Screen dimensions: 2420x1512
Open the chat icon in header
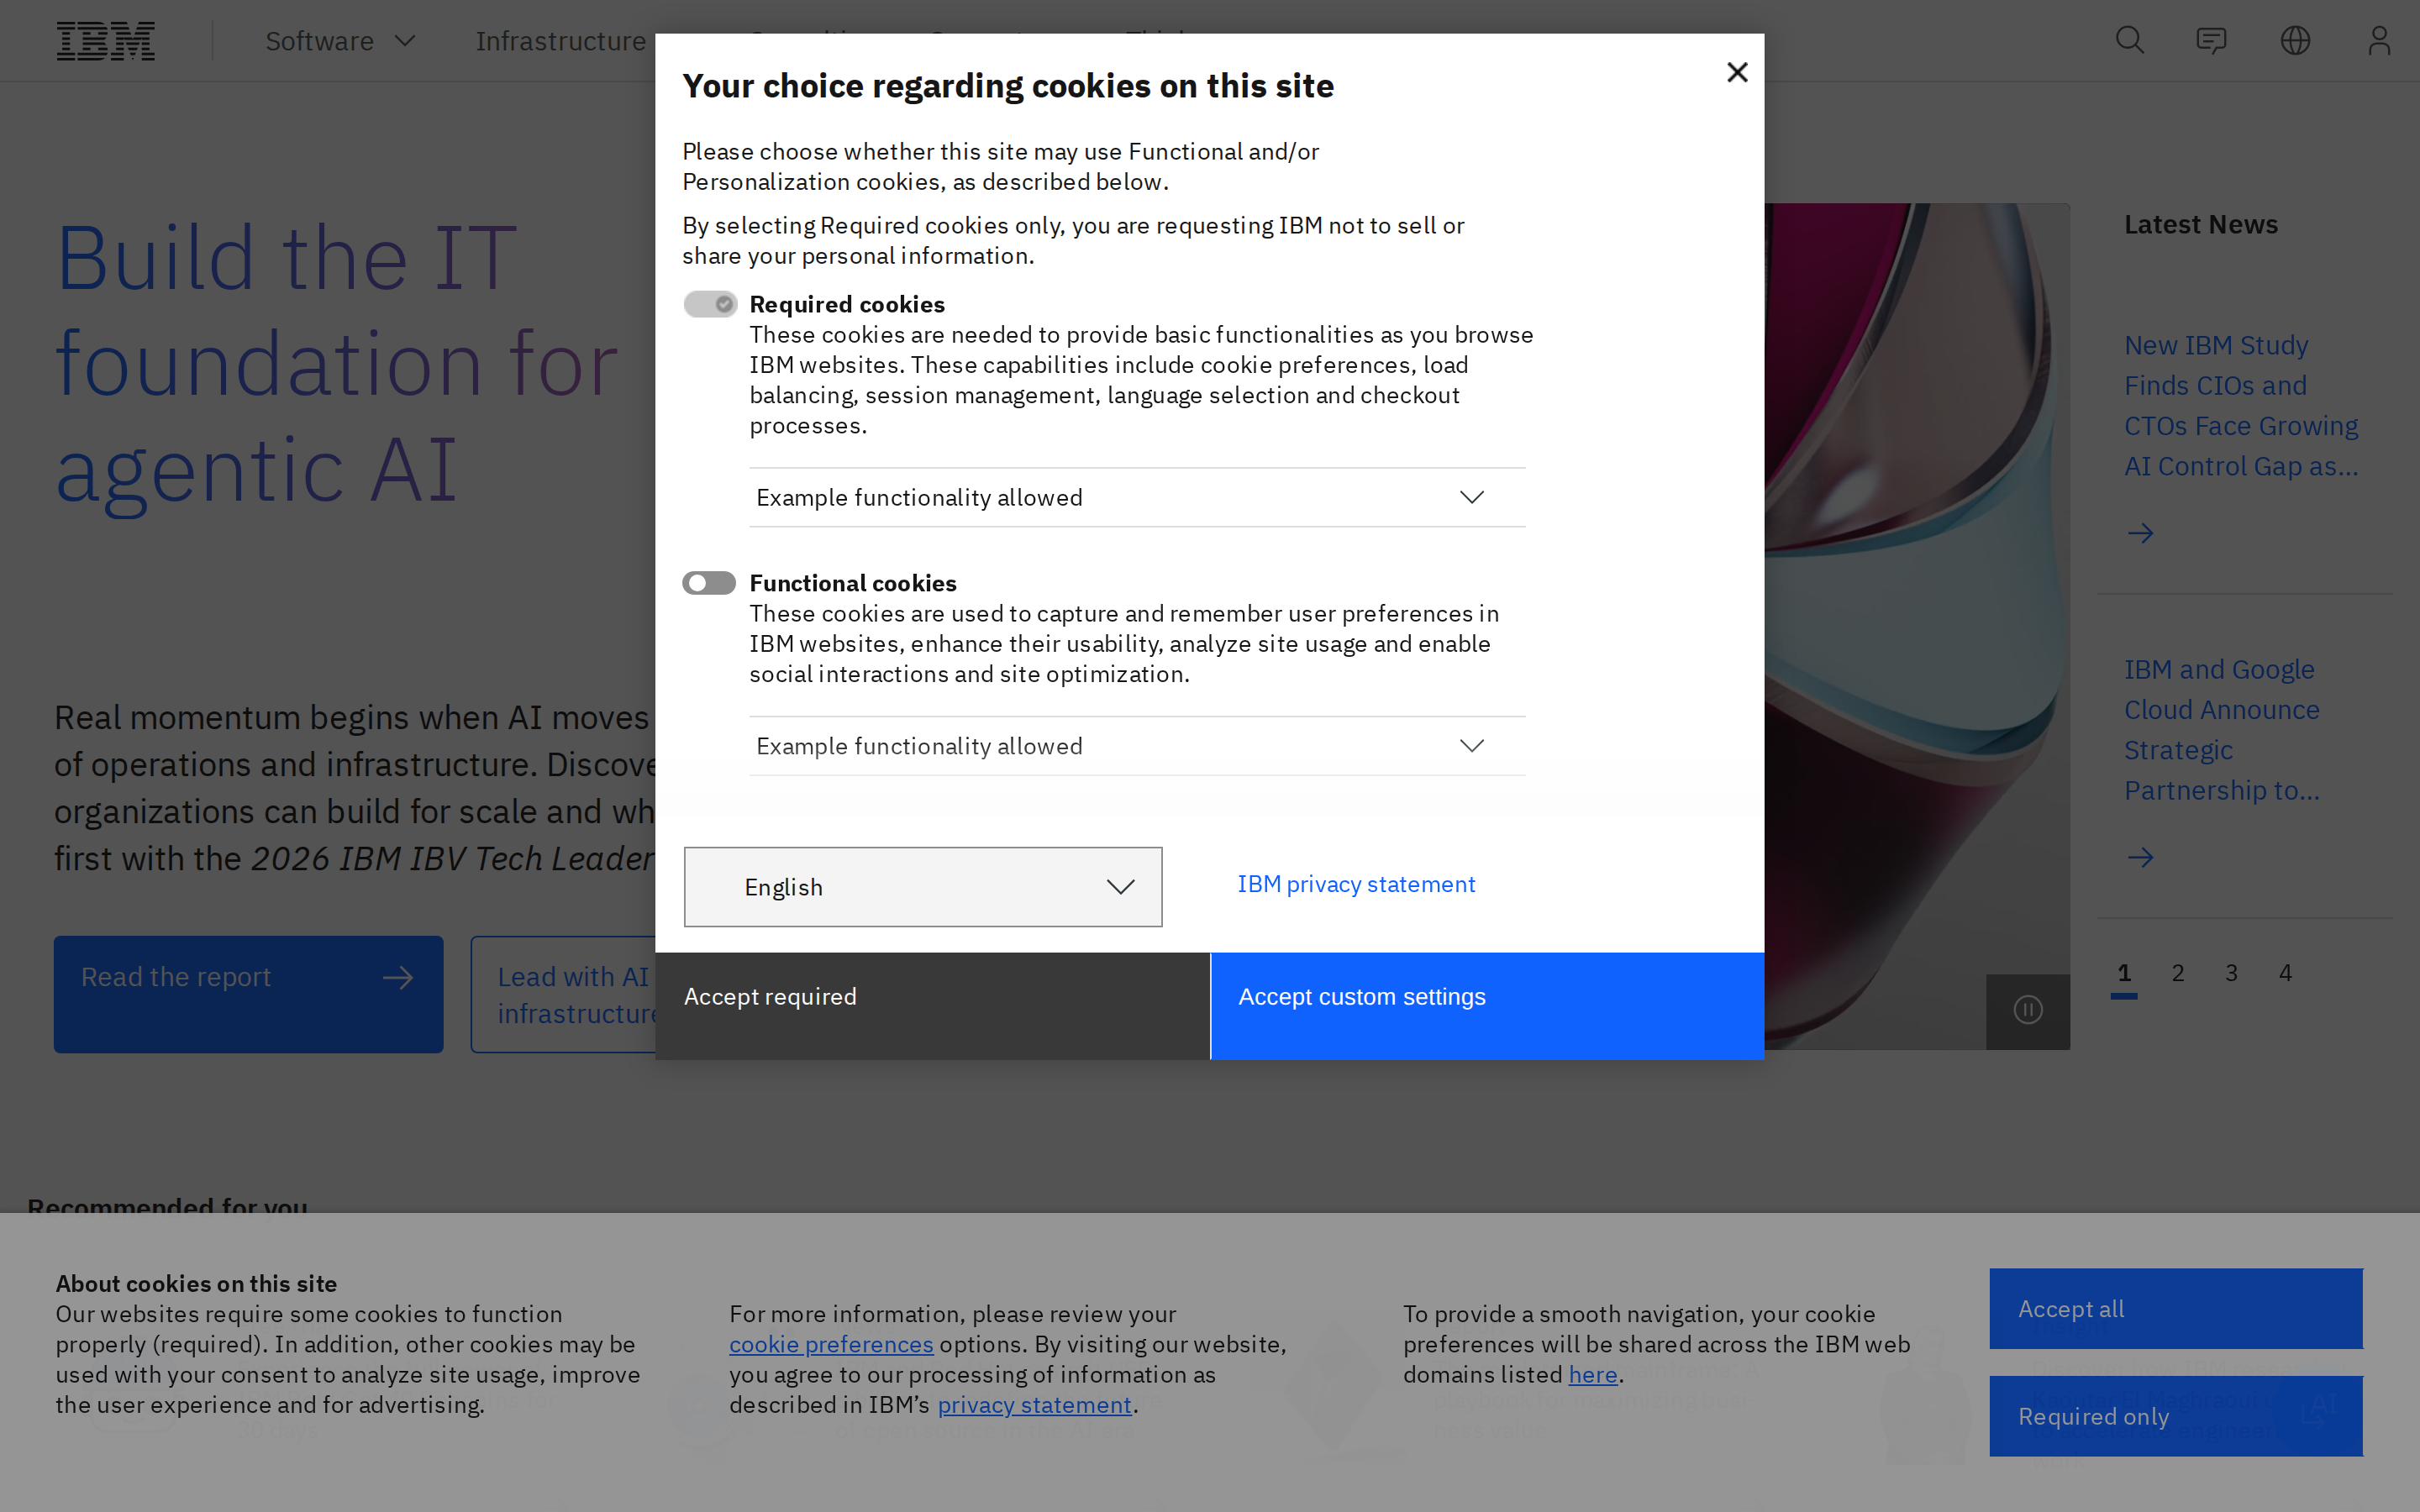click(2211, 41)
